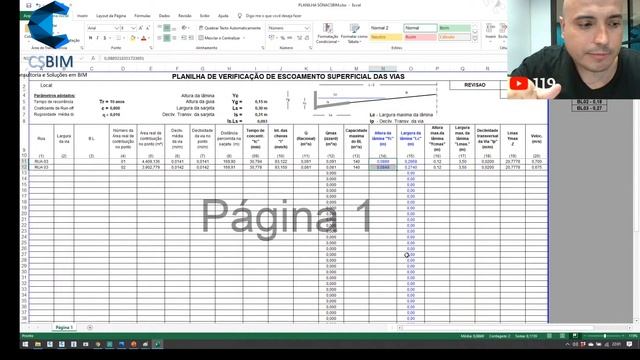This screenshot has height=360, width=640.
Task: Click the 'Diga-me o que você deseja fazer' box
Action: click(x=273, y=16)
